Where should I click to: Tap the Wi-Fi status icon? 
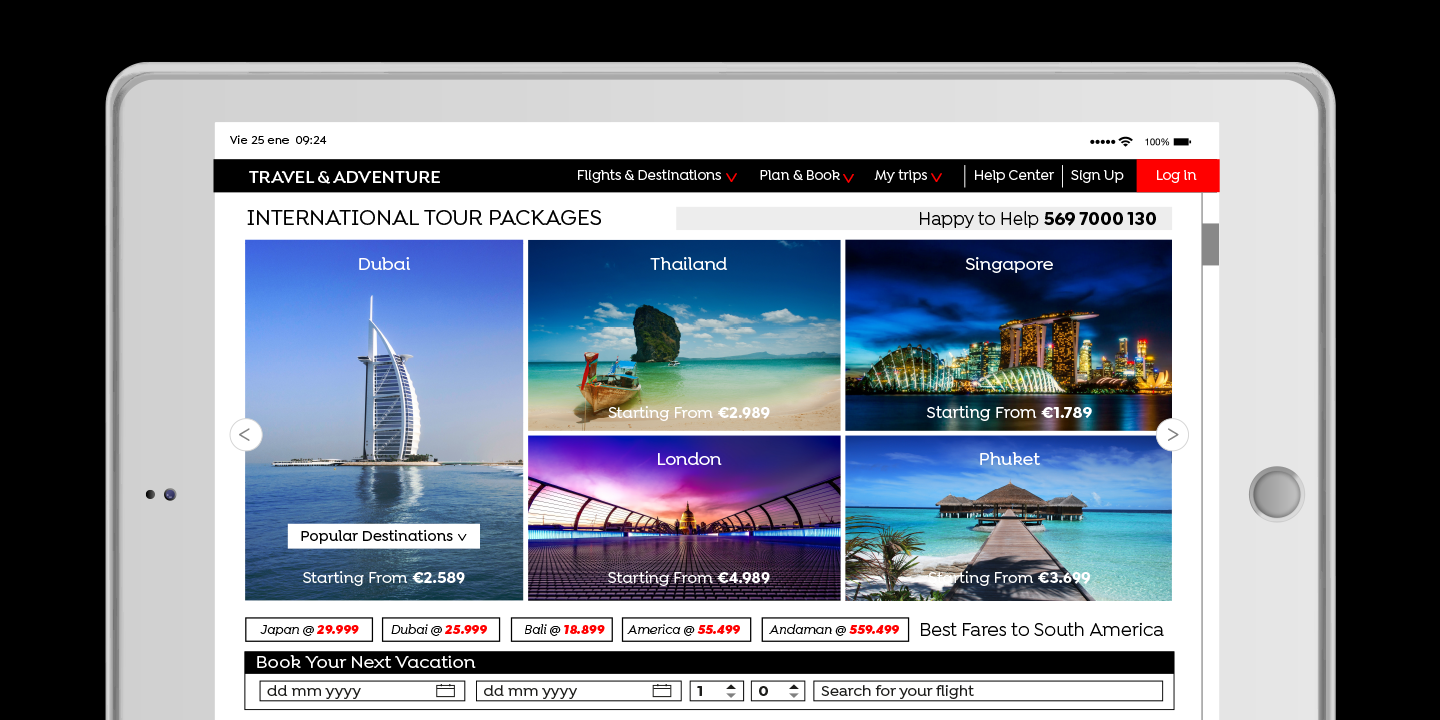coord(1125,141)
